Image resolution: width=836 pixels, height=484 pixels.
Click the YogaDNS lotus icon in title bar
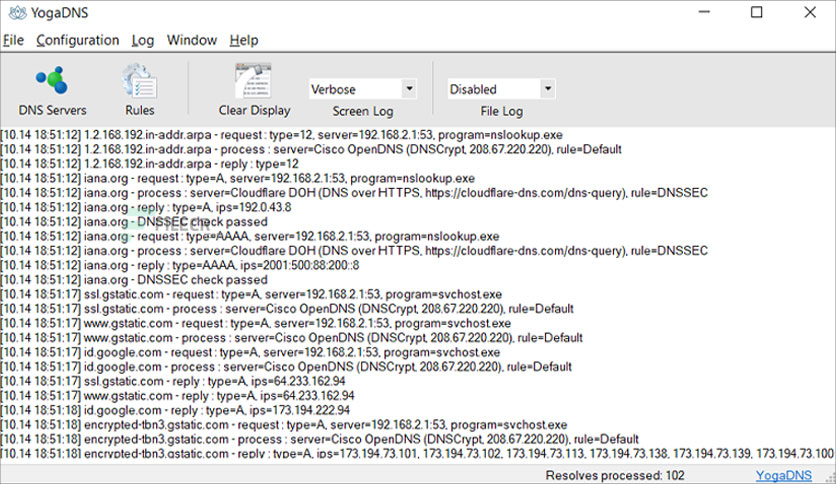coord(17,13)
